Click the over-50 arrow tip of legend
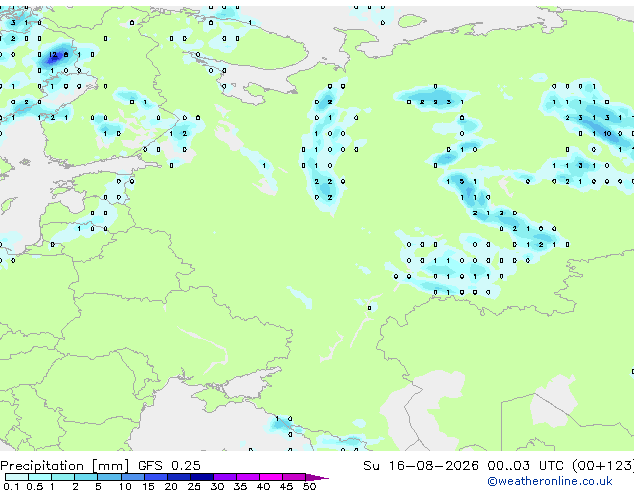634x490 pixels. (317, 477)
